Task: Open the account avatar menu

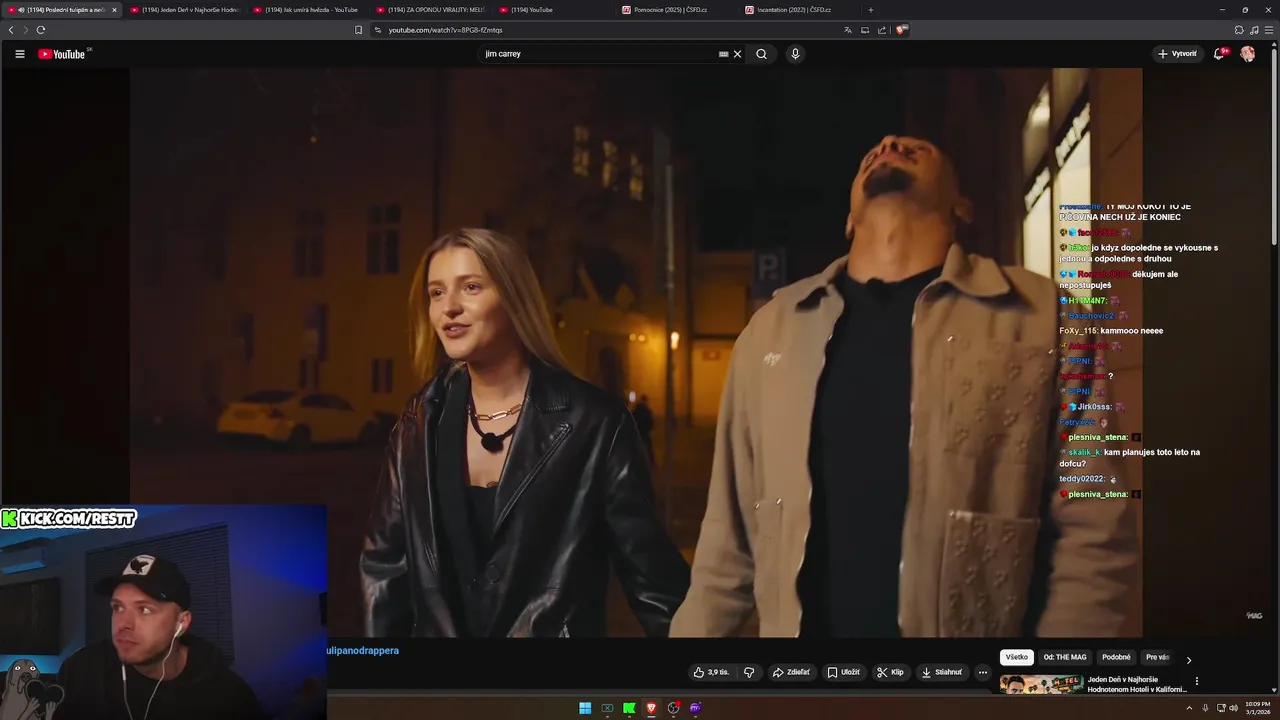Action: (1248, 54)
